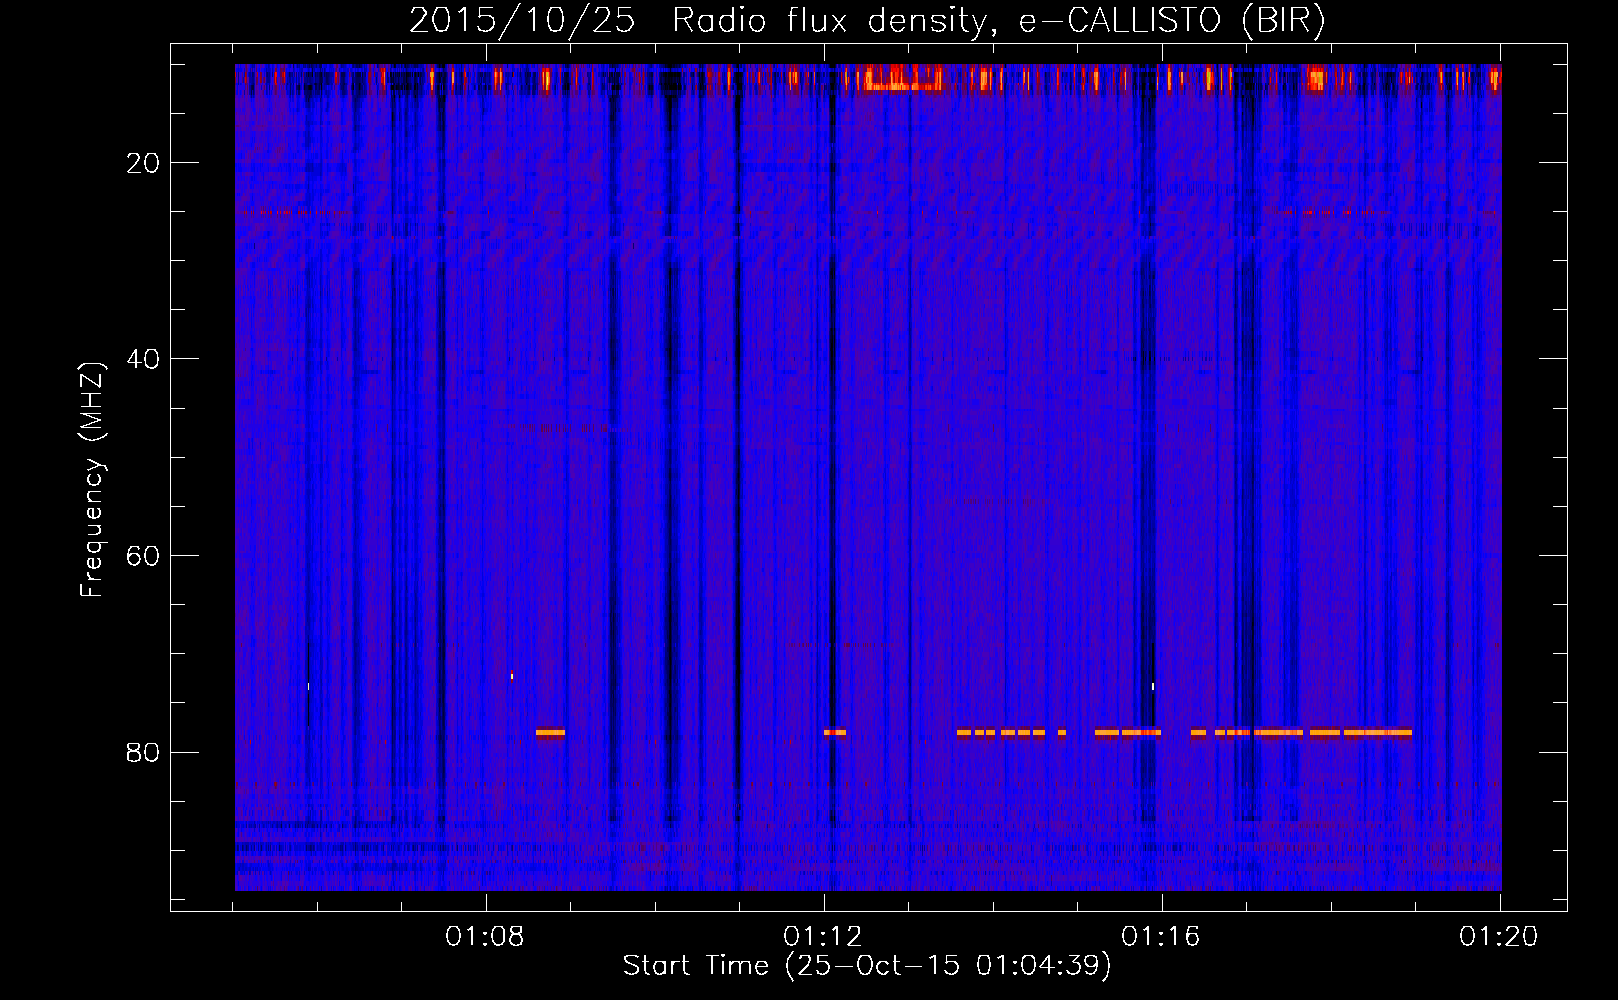This screenshot has height=1000, width=1618.
Task: Click the 40 MHz frequency tick label
Action: tap(143, 359)
